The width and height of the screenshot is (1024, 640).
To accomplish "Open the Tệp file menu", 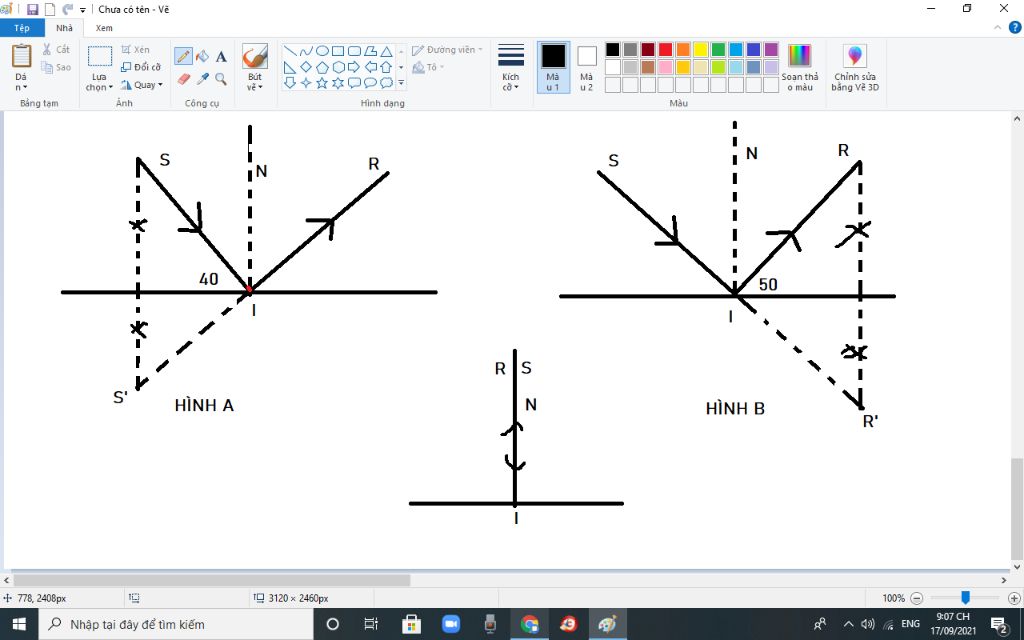I will (x=22, y=27).
